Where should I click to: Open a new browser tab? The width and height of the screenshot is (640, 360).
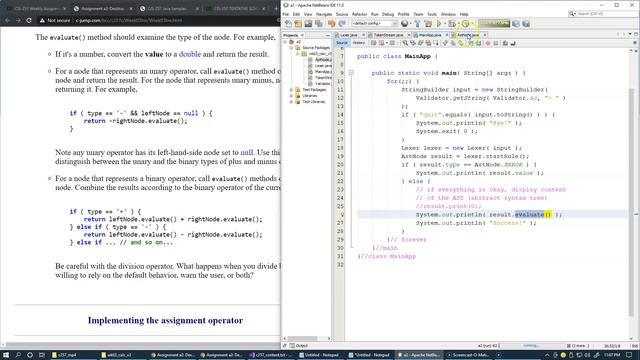[x=276, y=8]
